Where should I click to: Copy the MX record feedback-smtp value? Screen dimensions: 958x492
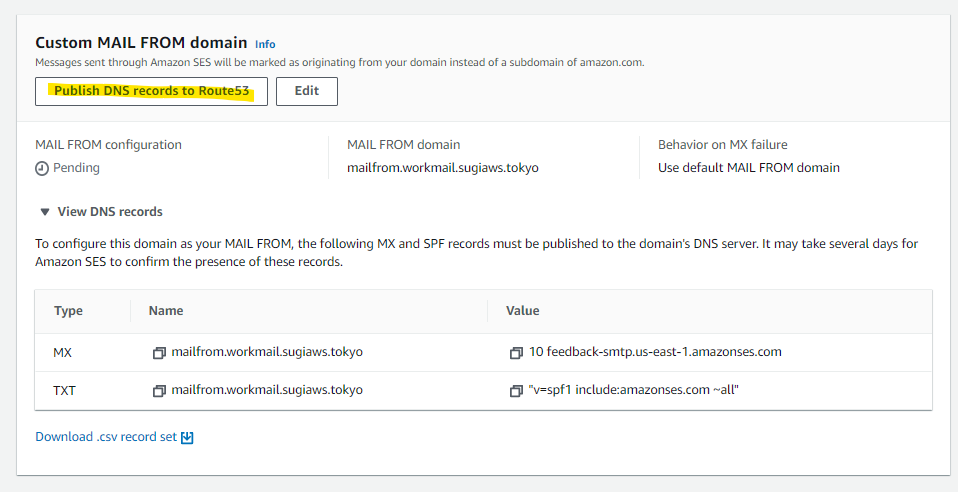(516, 353)
